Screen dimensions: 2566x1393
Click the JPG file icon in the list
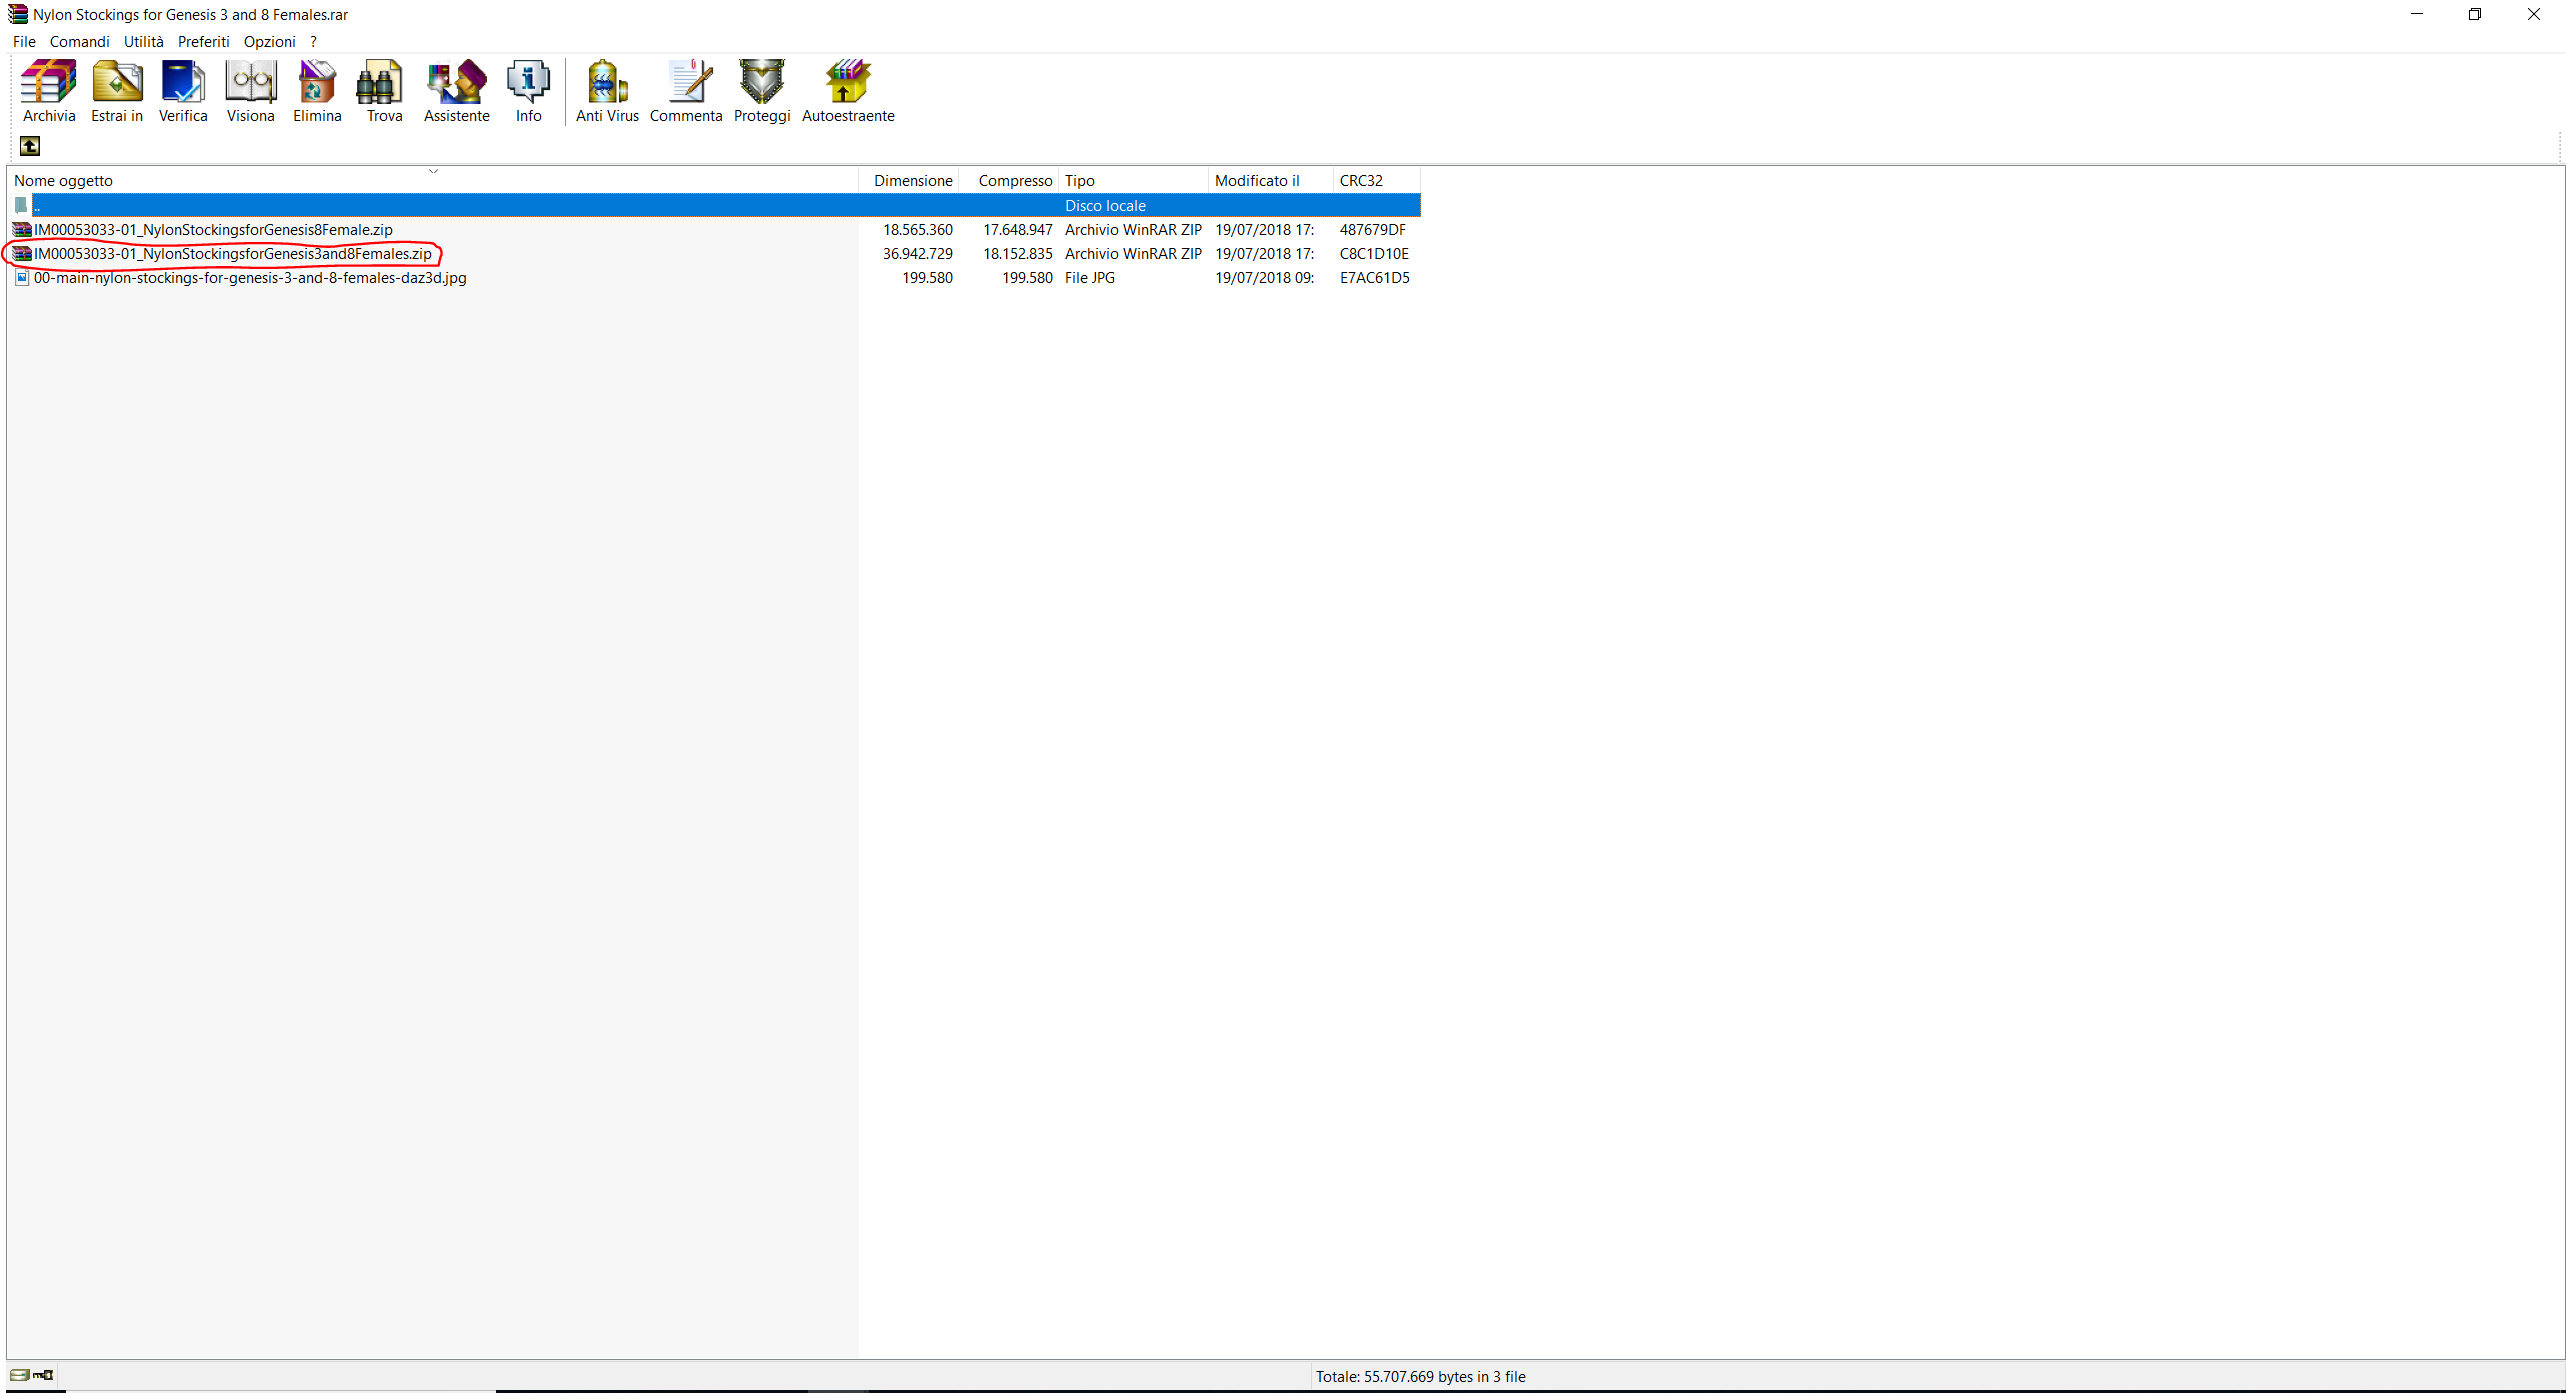22,277
